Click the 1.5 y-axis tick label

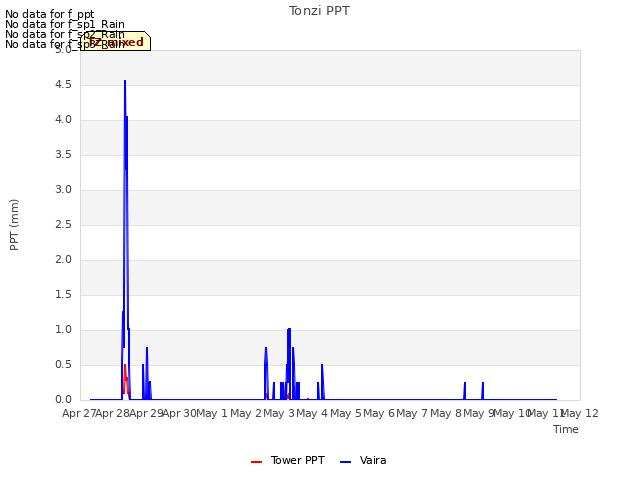63,295
